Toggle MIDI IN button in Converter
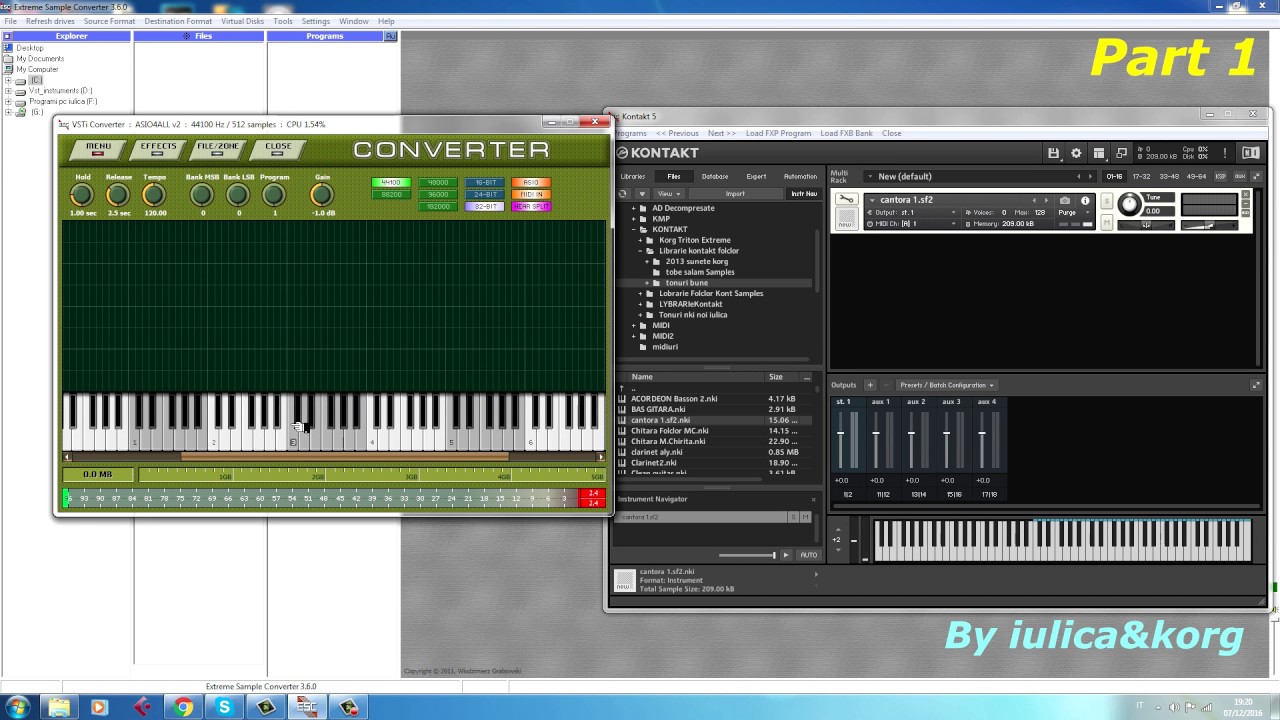 pyautogui.click(x=531, y=195)
